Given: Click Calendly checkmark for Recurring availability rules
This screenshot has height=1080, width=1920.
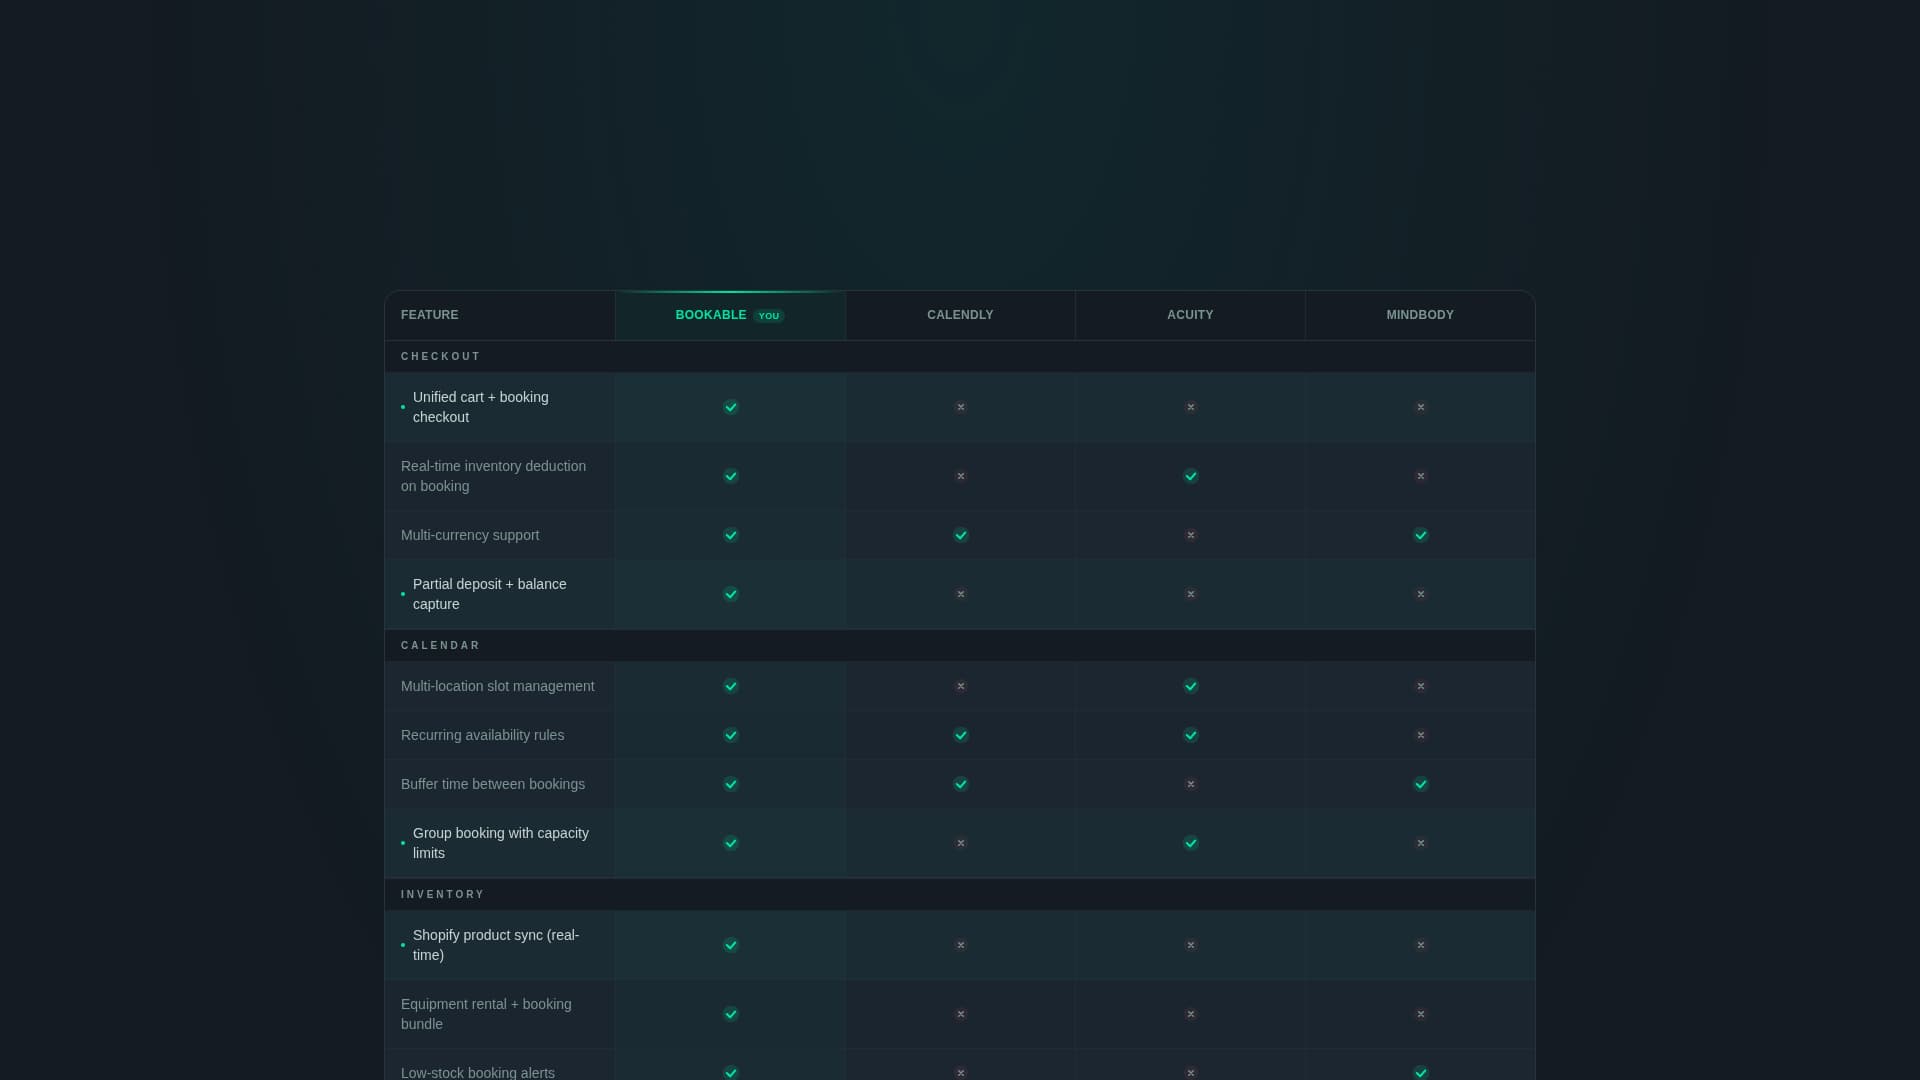Looking at the screenshot, I should click(961, 735).
